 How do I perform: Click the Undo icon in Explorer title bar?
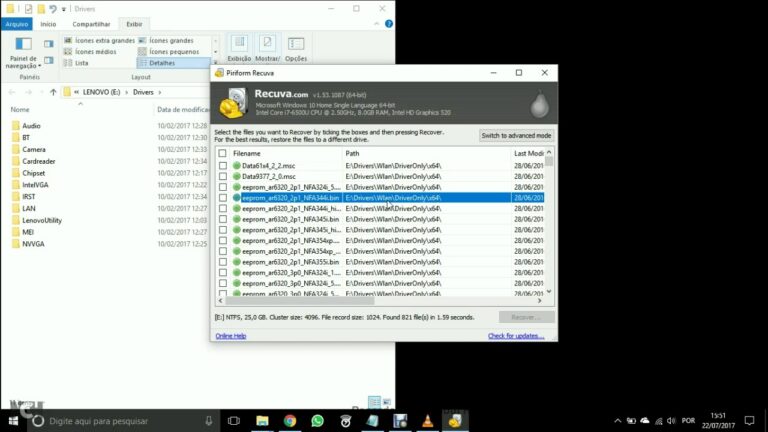[53, 9]
